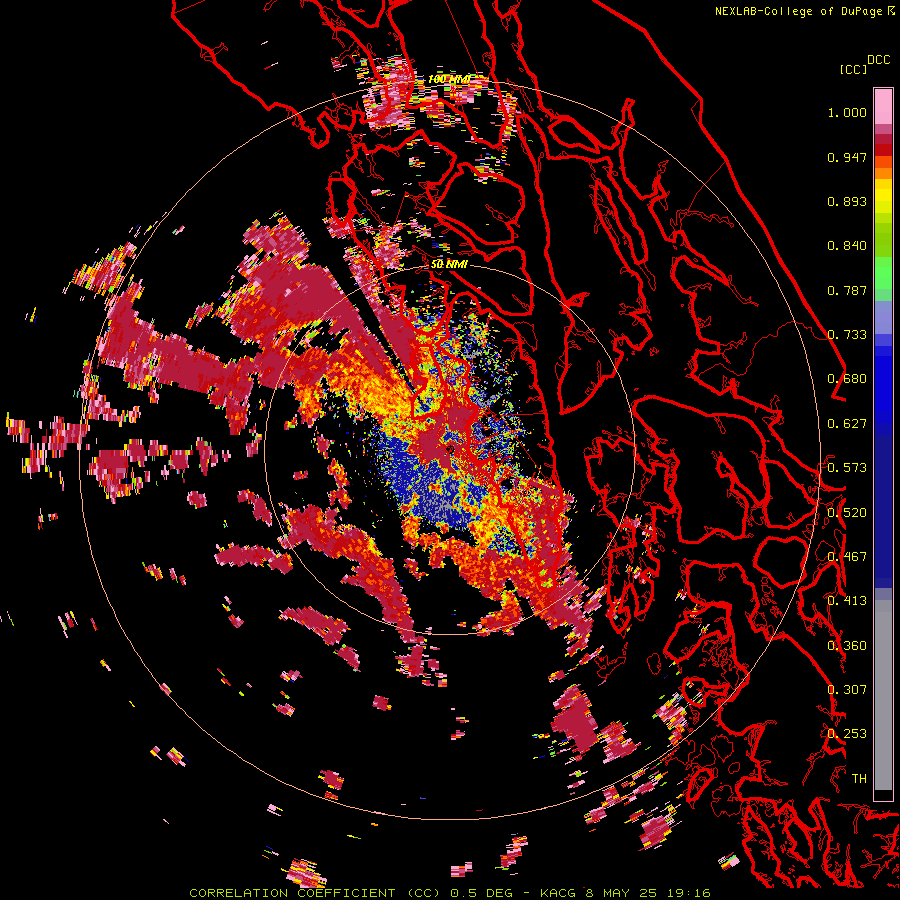Click the pink top segment of the color bar
The image size is (900, 900).
point(883,106)
